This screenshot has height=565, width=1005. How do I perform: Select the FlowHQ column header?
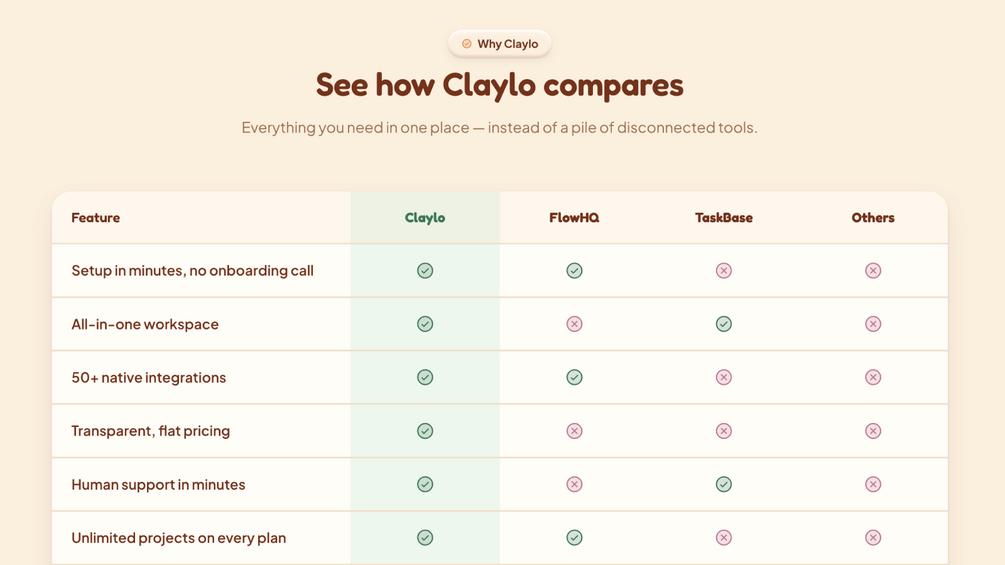[x=574, y=218]
